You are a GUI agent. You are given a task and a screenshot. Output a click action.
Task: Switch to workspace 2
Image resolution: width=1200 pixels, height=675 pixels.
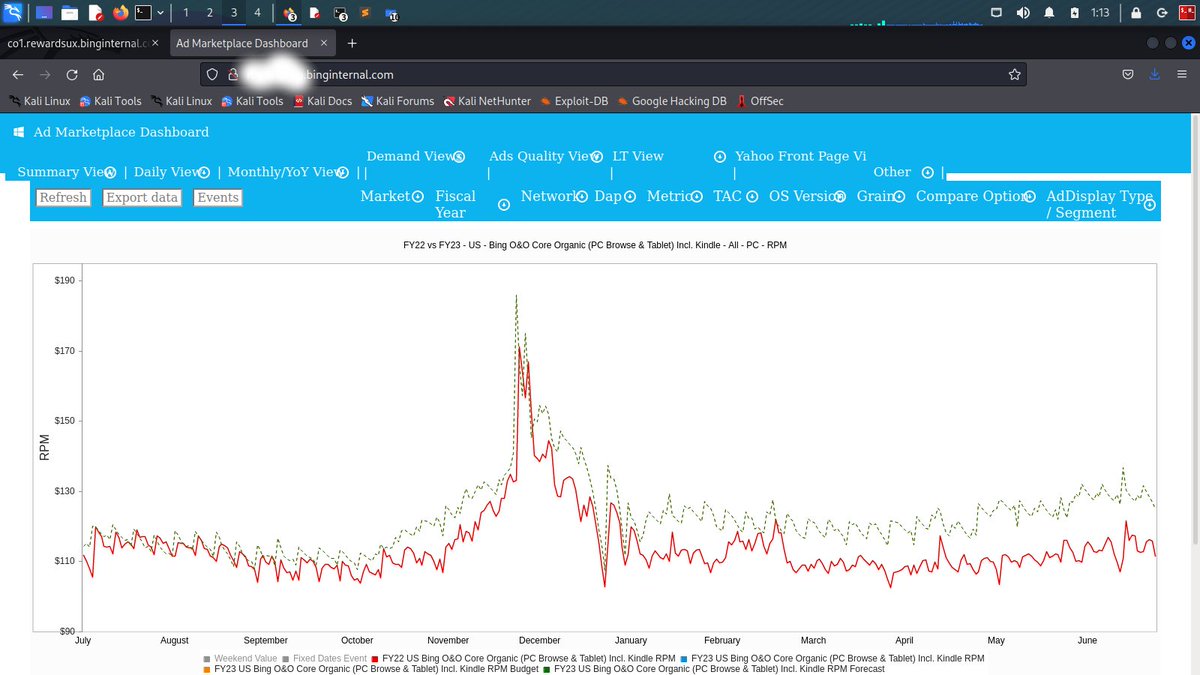click(x=209, y=13)
